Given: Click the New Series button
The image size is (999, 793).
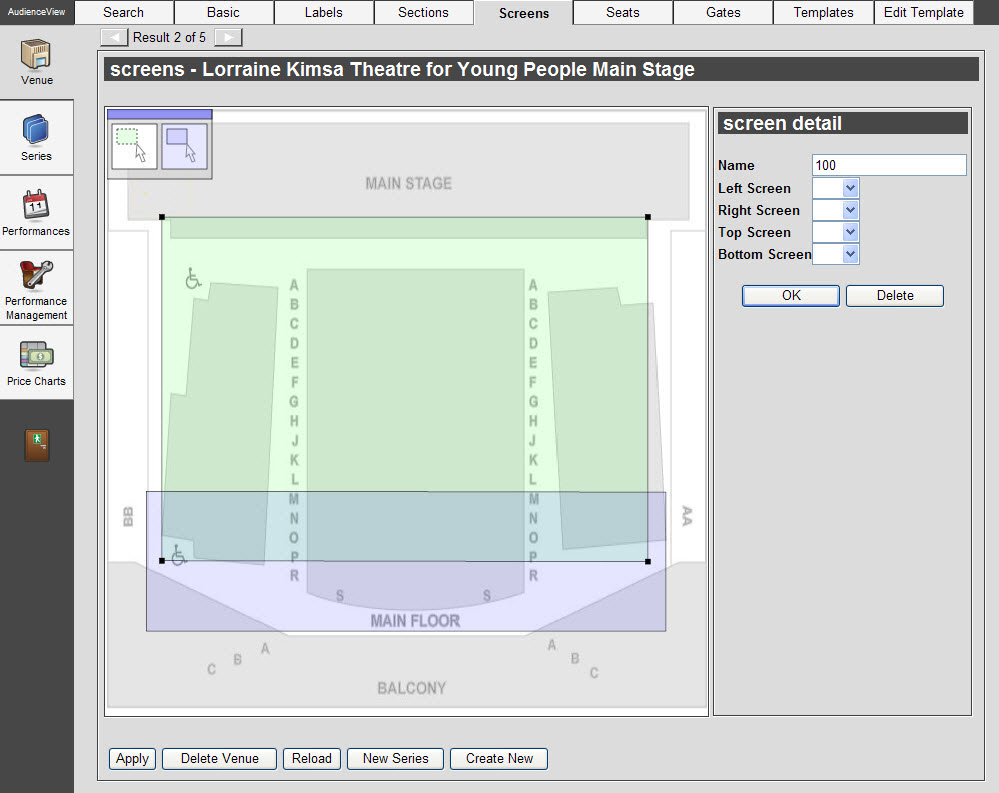Looking at the screenshot, I should [x=395, y=759].
